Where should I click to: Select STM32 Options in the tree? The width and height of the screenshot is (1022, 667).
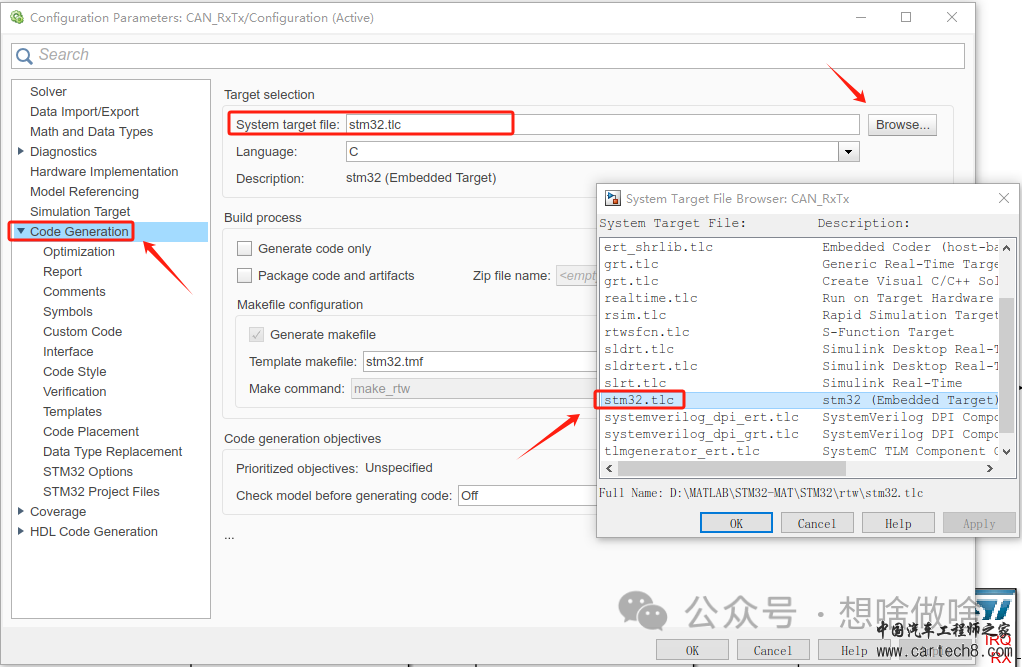88,472
